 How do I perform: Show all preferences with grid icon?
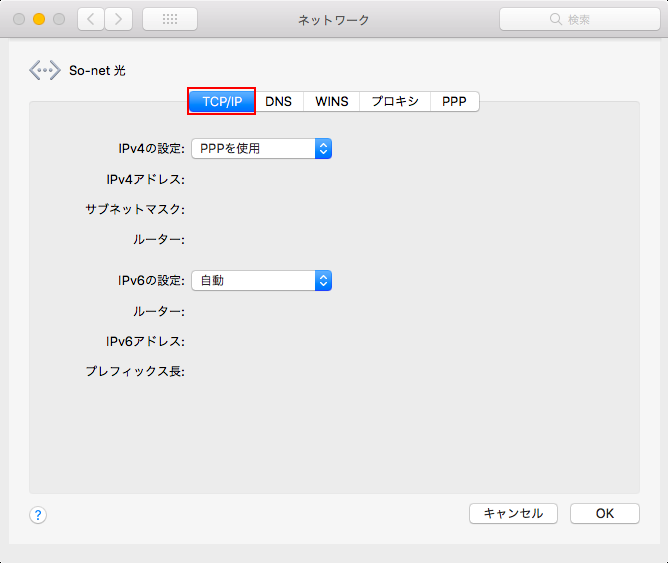click(x=170, y=19)
